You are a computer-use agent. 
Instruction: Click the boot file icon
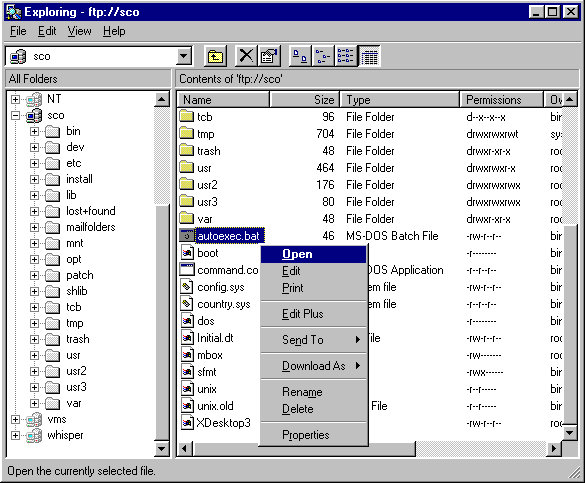[x=187, y=253]
